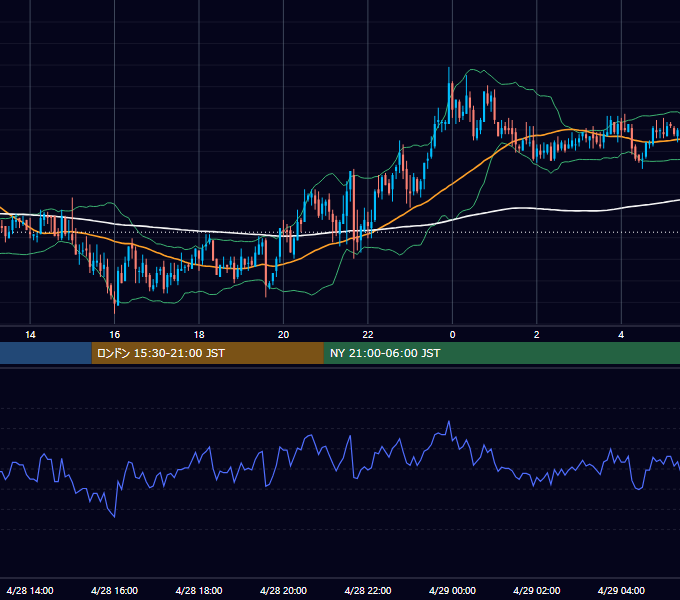Click the 4/29 04:00 date label
The height and width of the screenshot is (600, 680).
pos(621,590)
